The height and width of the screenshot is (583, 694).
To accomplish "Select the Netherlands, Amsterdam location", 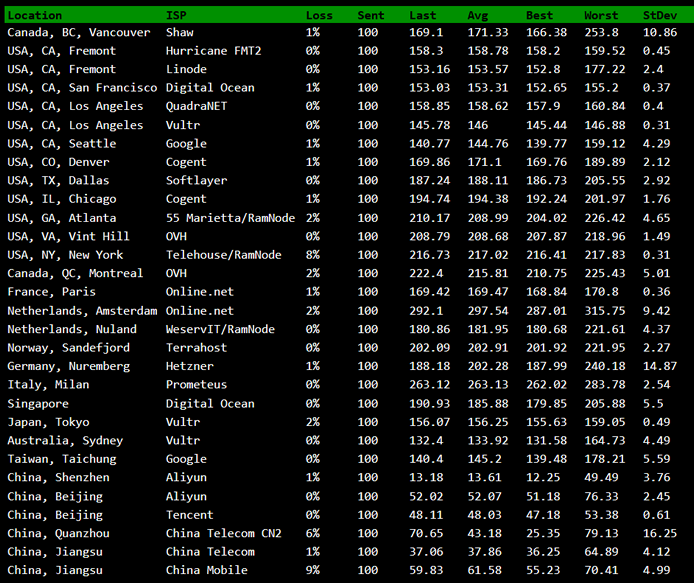I will coord(82,311).
